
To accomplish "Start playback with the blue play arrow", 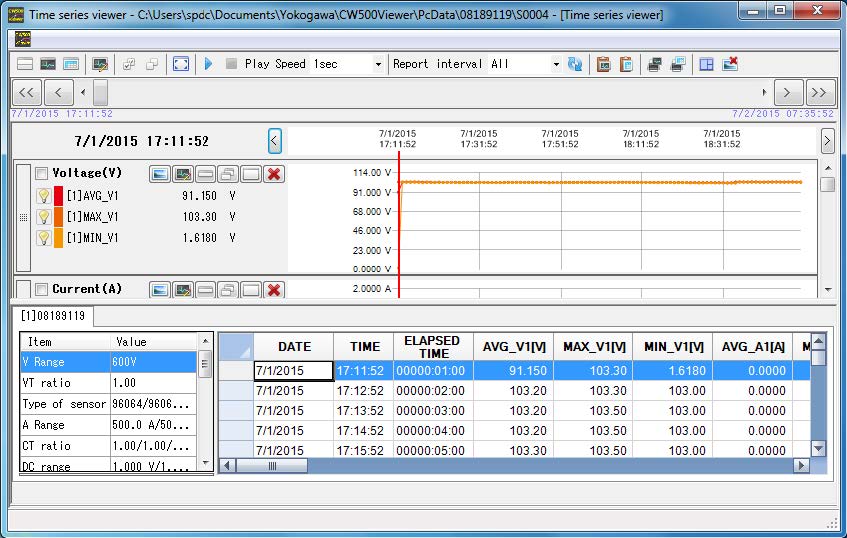I will click(209, 64).
